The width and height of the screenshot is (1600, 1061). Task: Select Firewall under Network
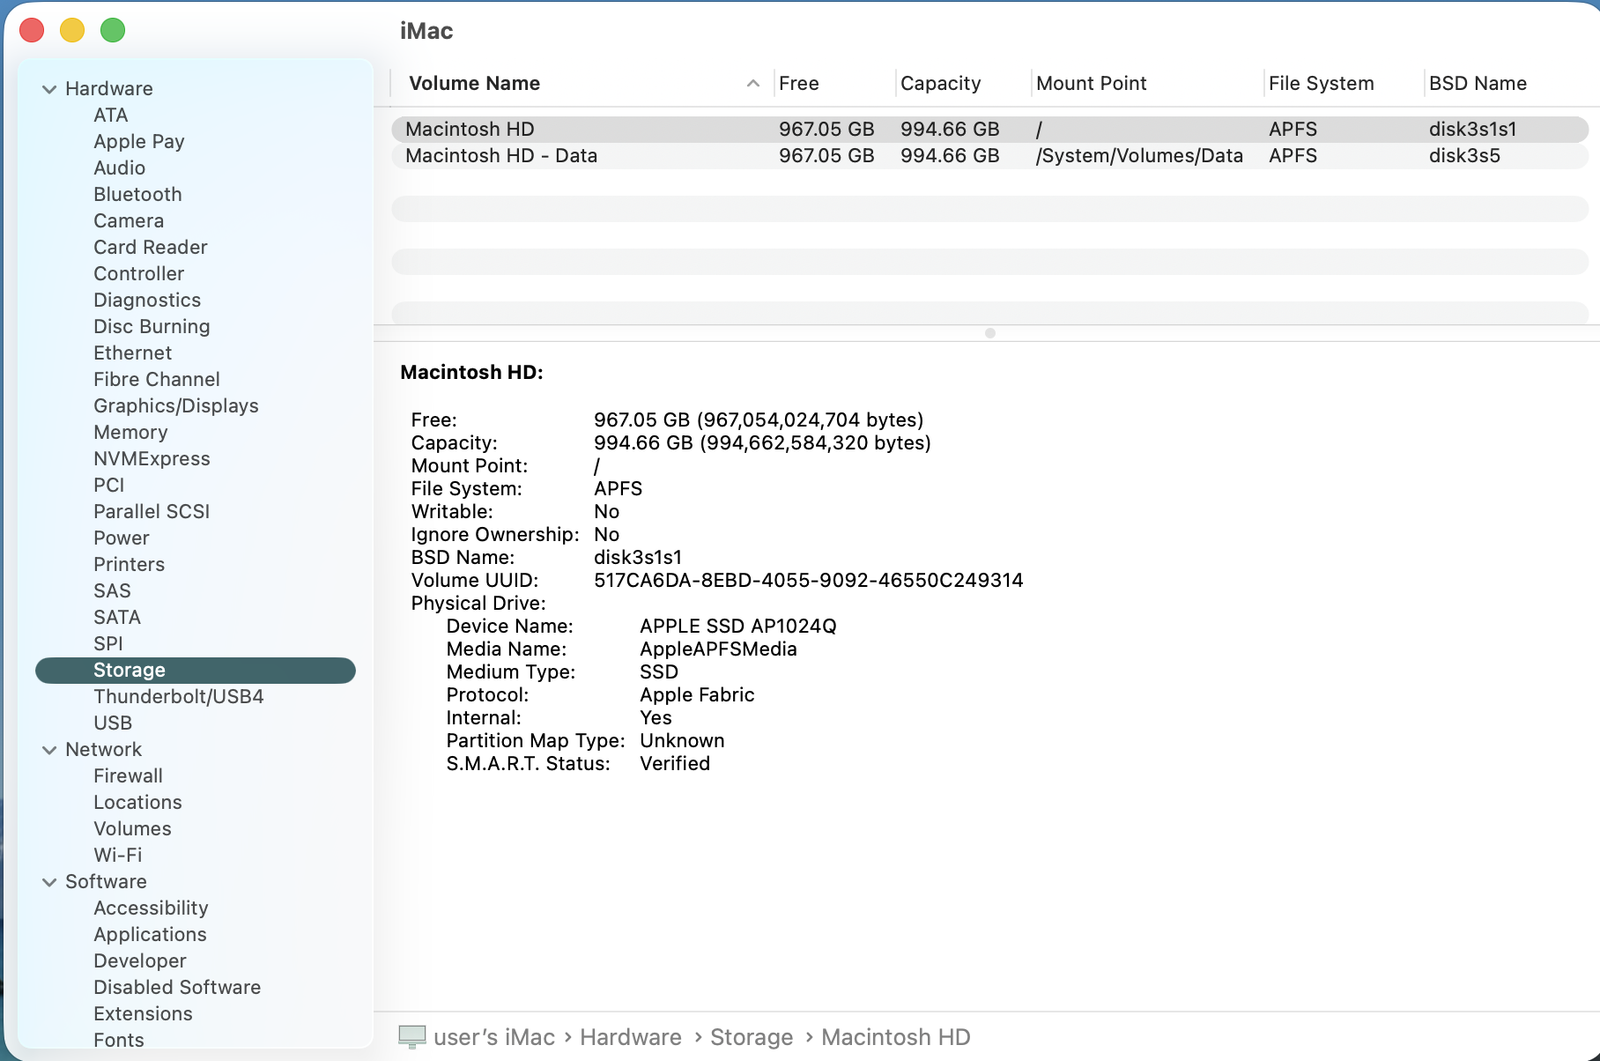coord(128,776)
